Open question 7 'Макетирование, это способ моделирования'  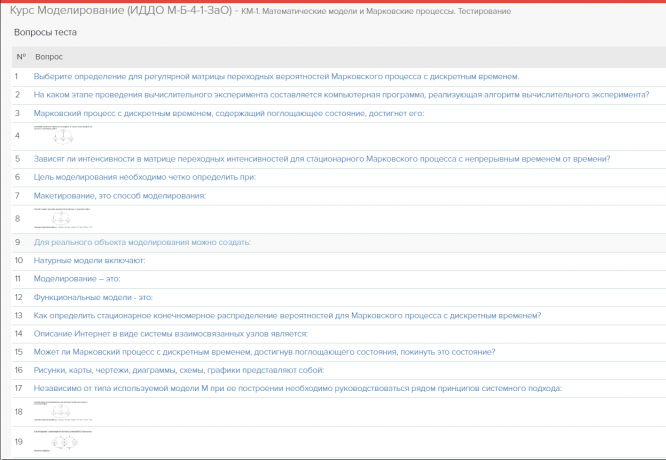point(119,196)
